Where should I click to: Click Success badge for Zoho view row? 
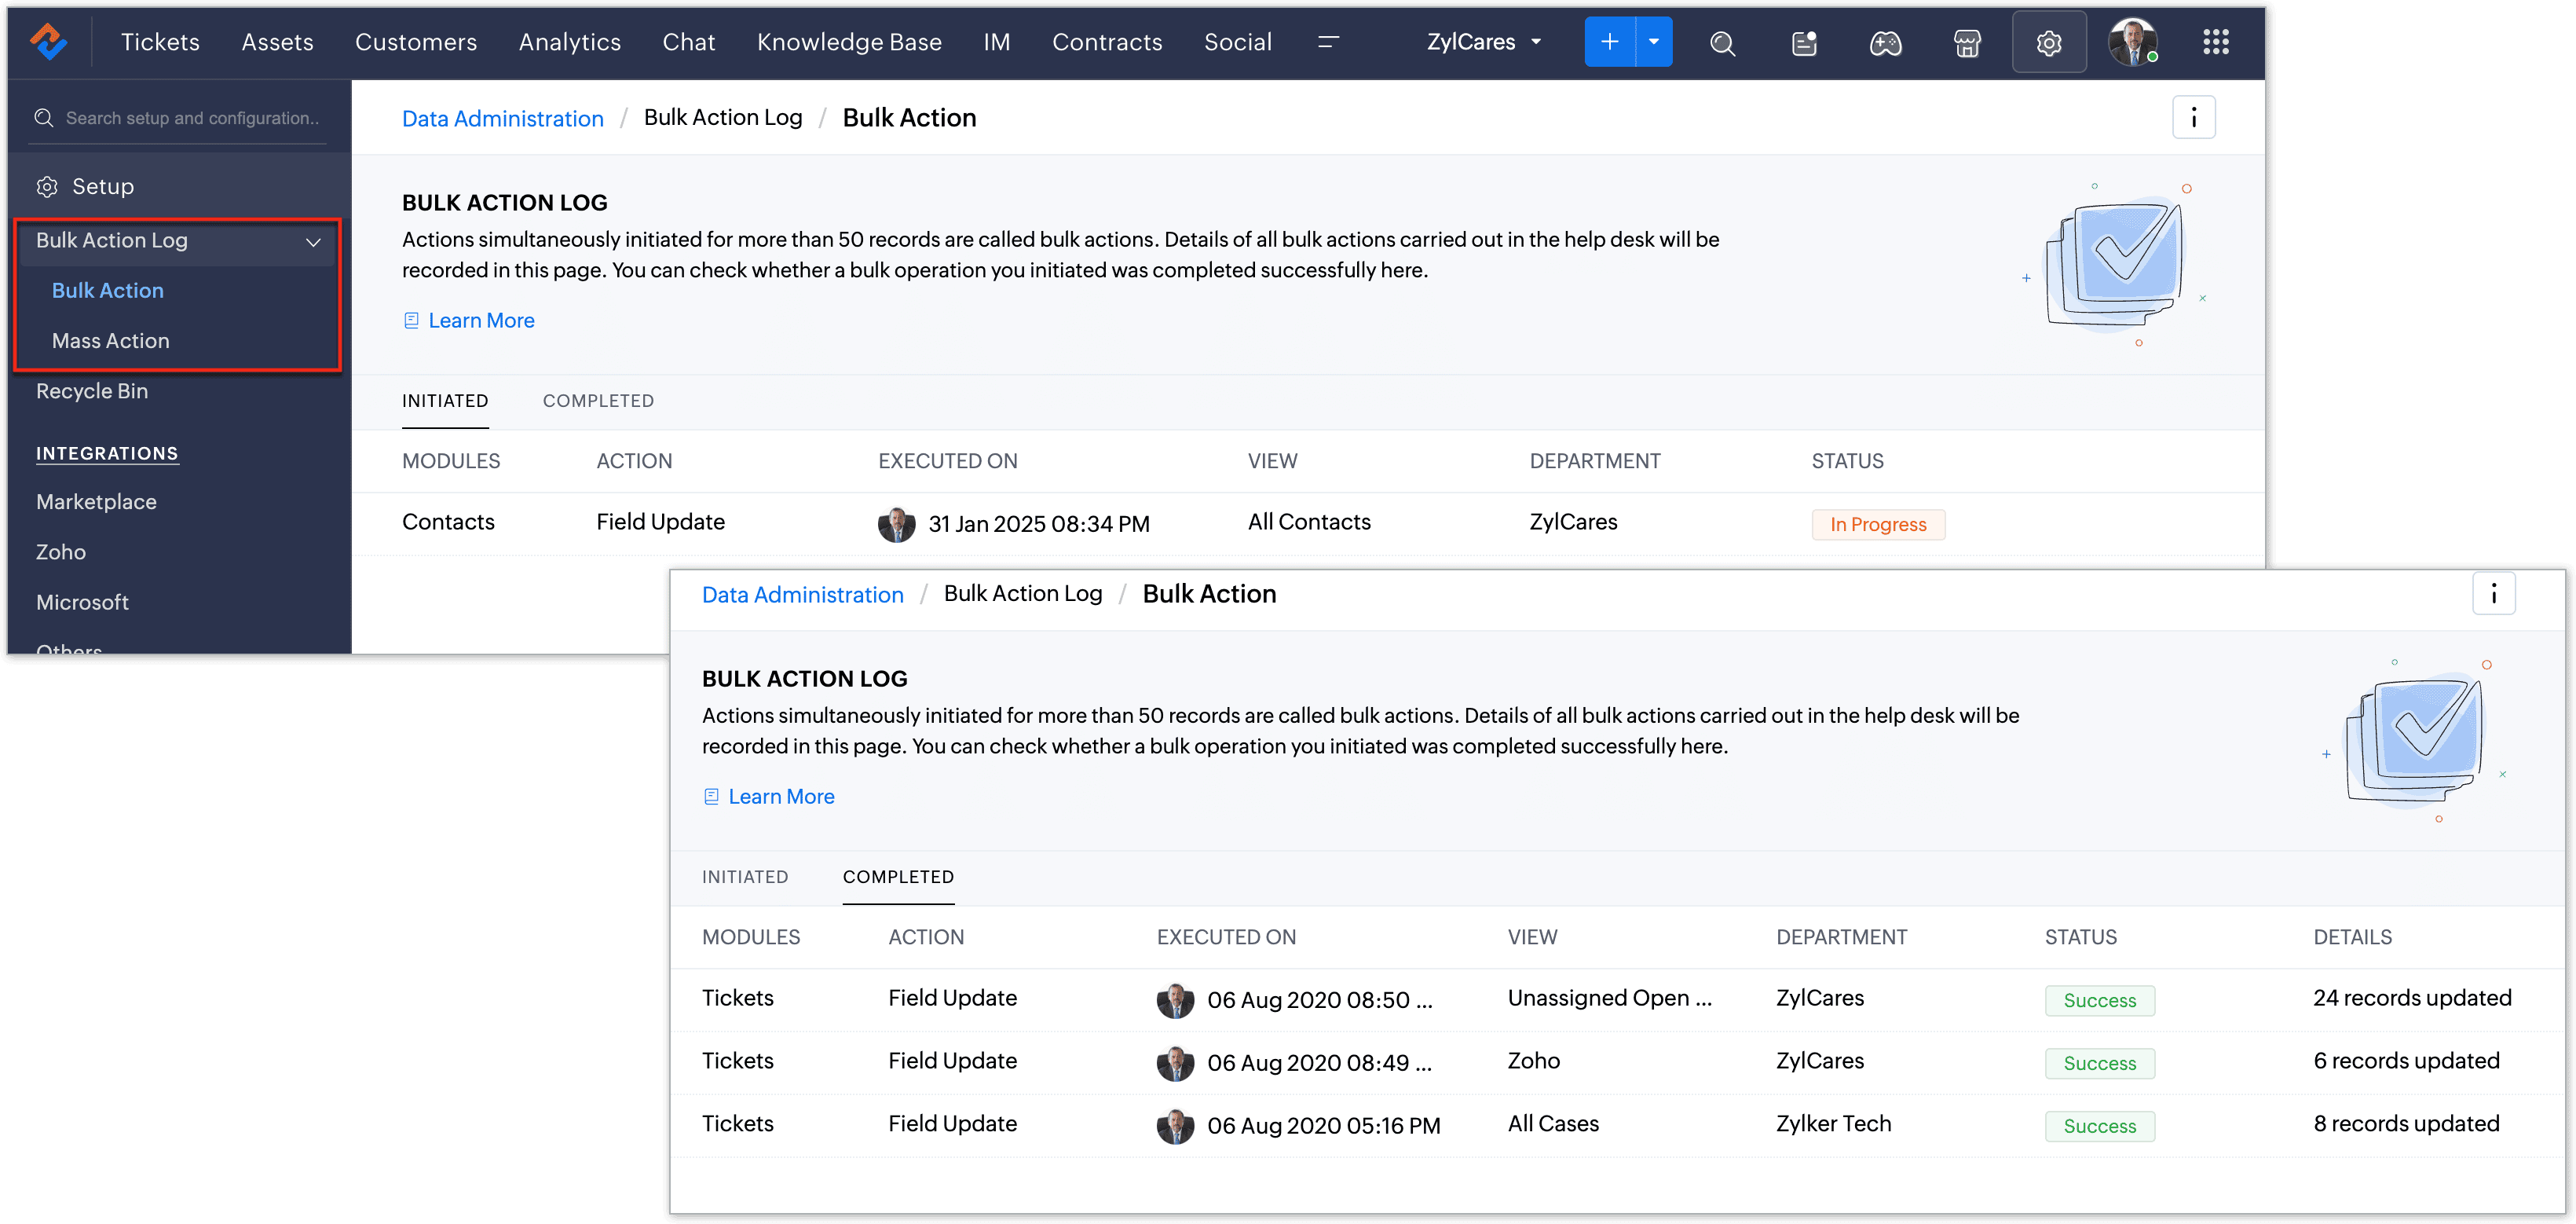point(2100,1064)
